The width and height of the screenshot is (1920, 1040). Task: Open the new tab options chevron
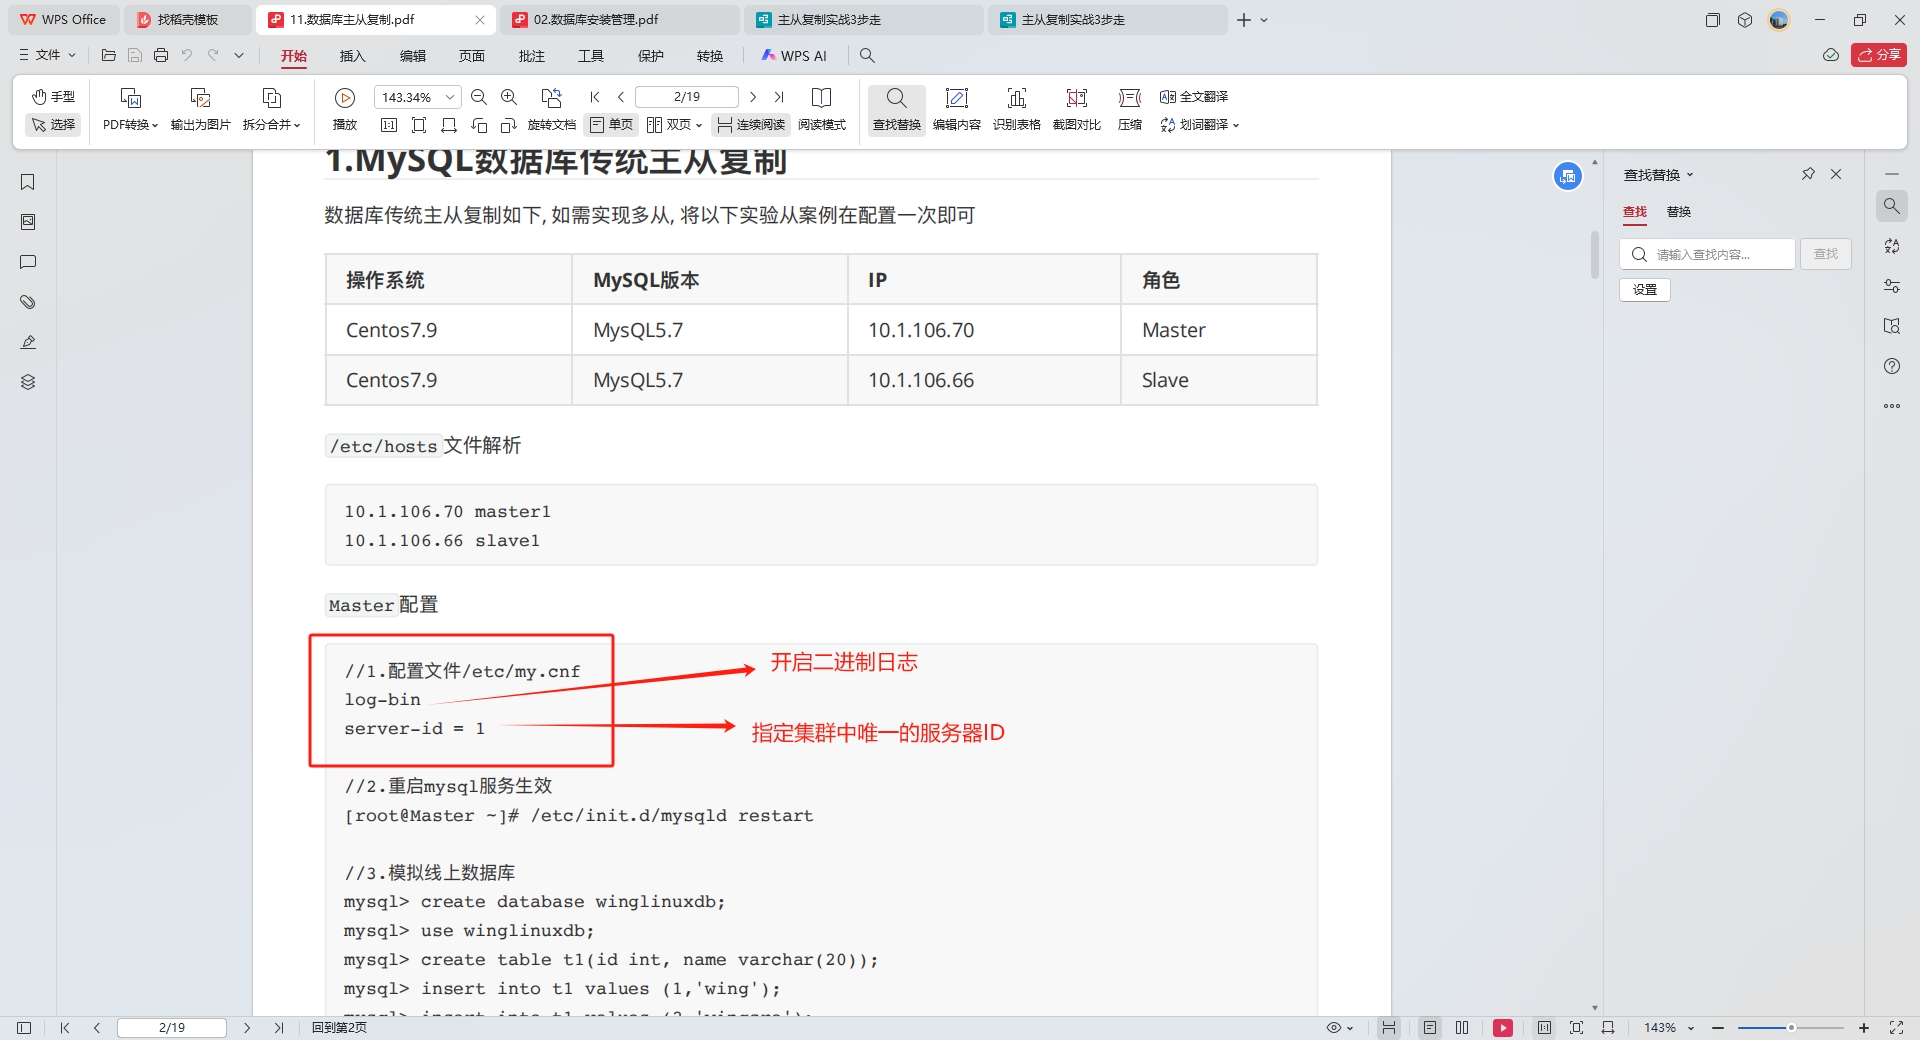click(1264, 20)
